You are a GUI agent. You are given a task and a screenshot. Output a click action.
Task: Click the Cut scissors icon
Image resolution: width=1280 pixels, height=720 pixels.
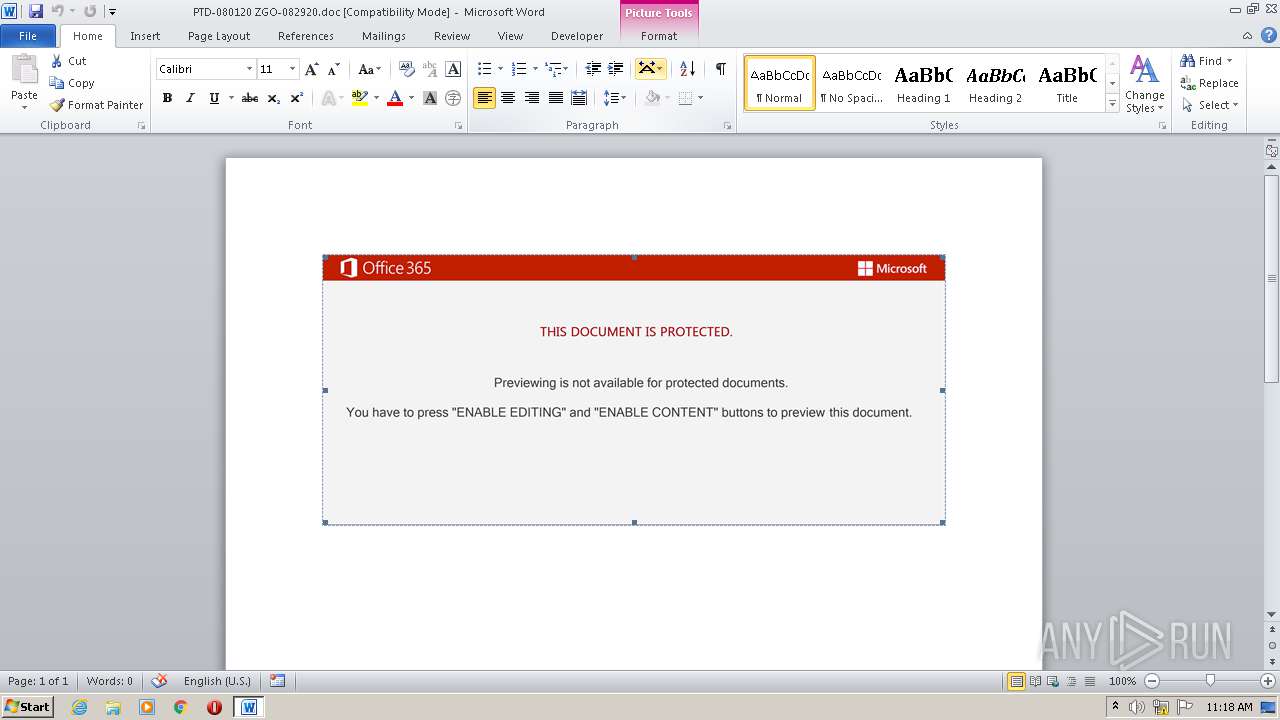coord(57,61)
